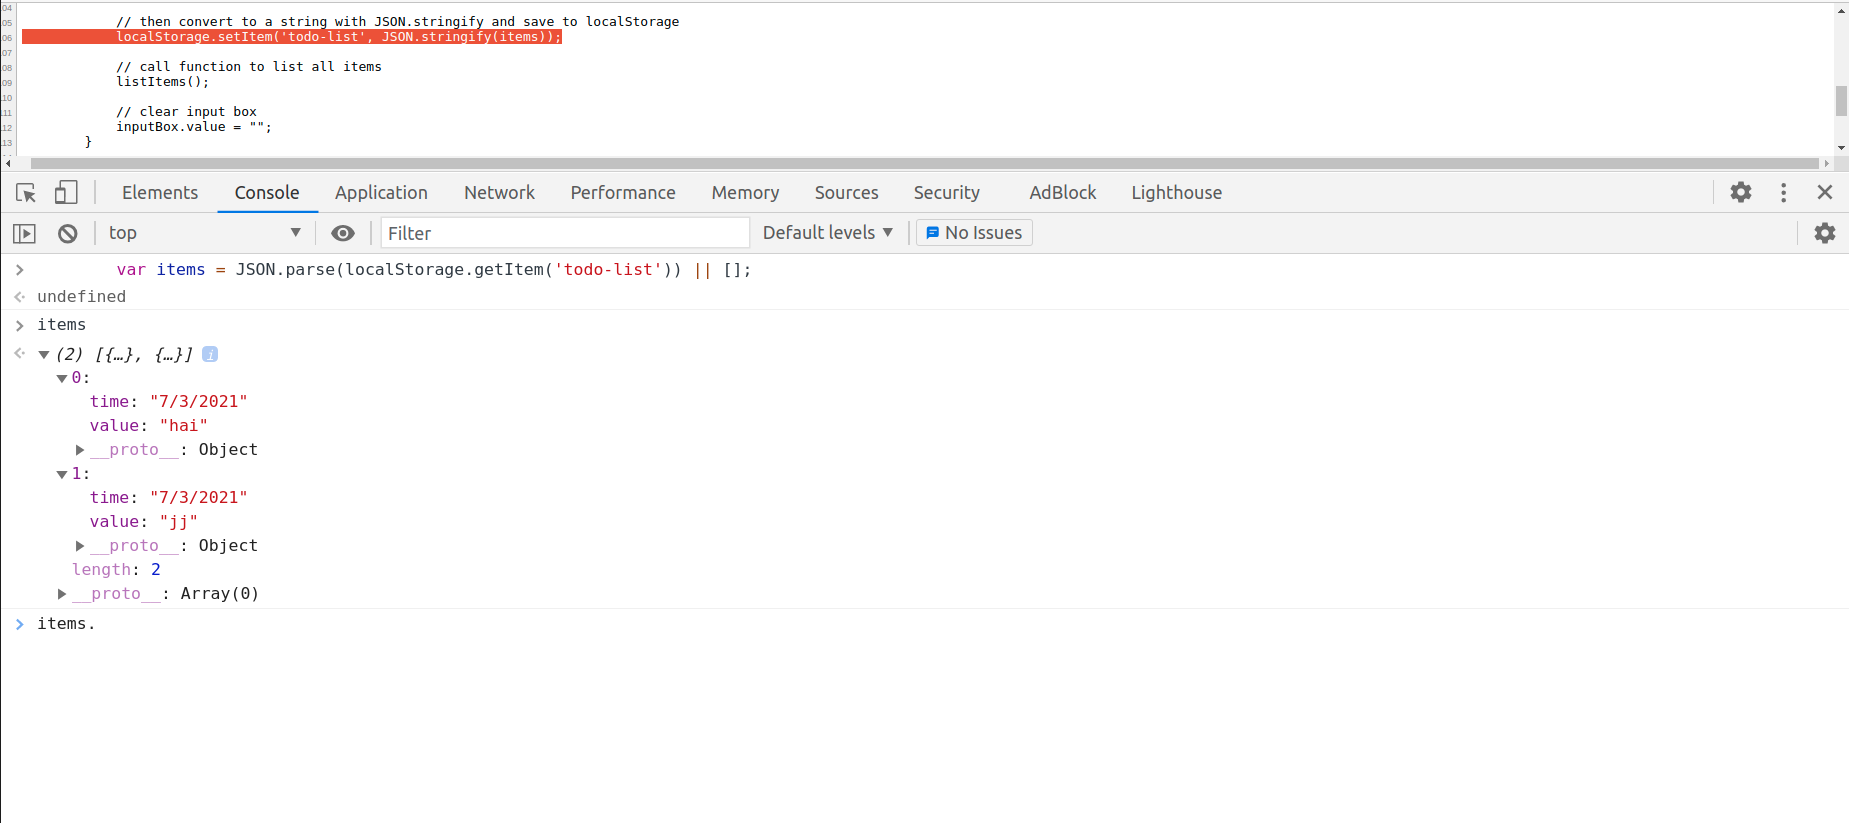This screenshot has height=823, width=1849.
Task: Switch to the Elements tab
Action: (160, 193)
